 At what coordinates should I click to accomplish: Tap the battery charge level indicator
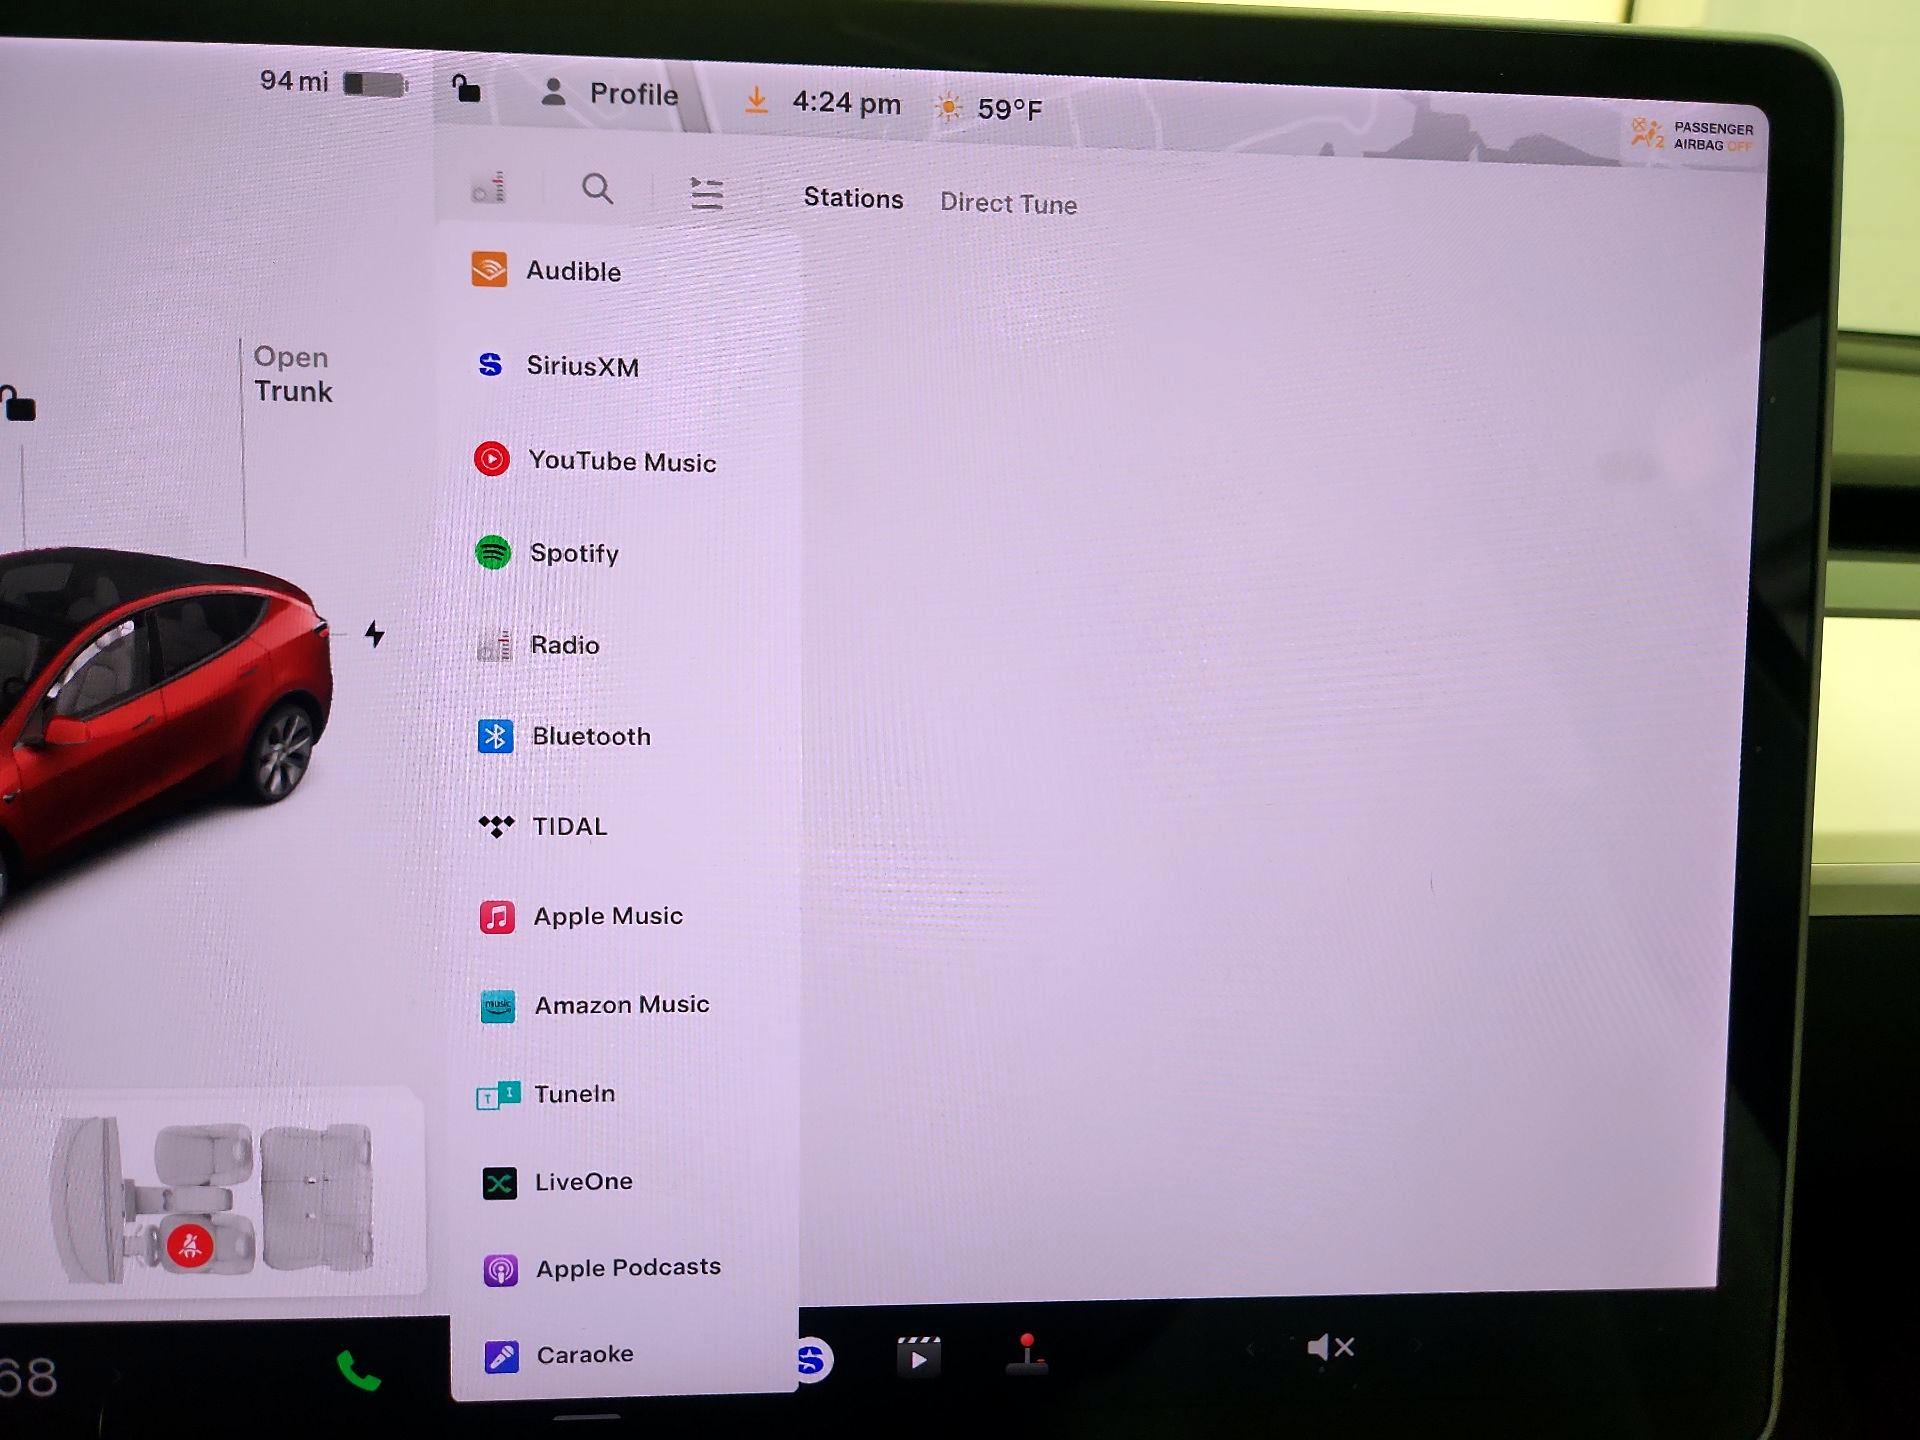376,84
